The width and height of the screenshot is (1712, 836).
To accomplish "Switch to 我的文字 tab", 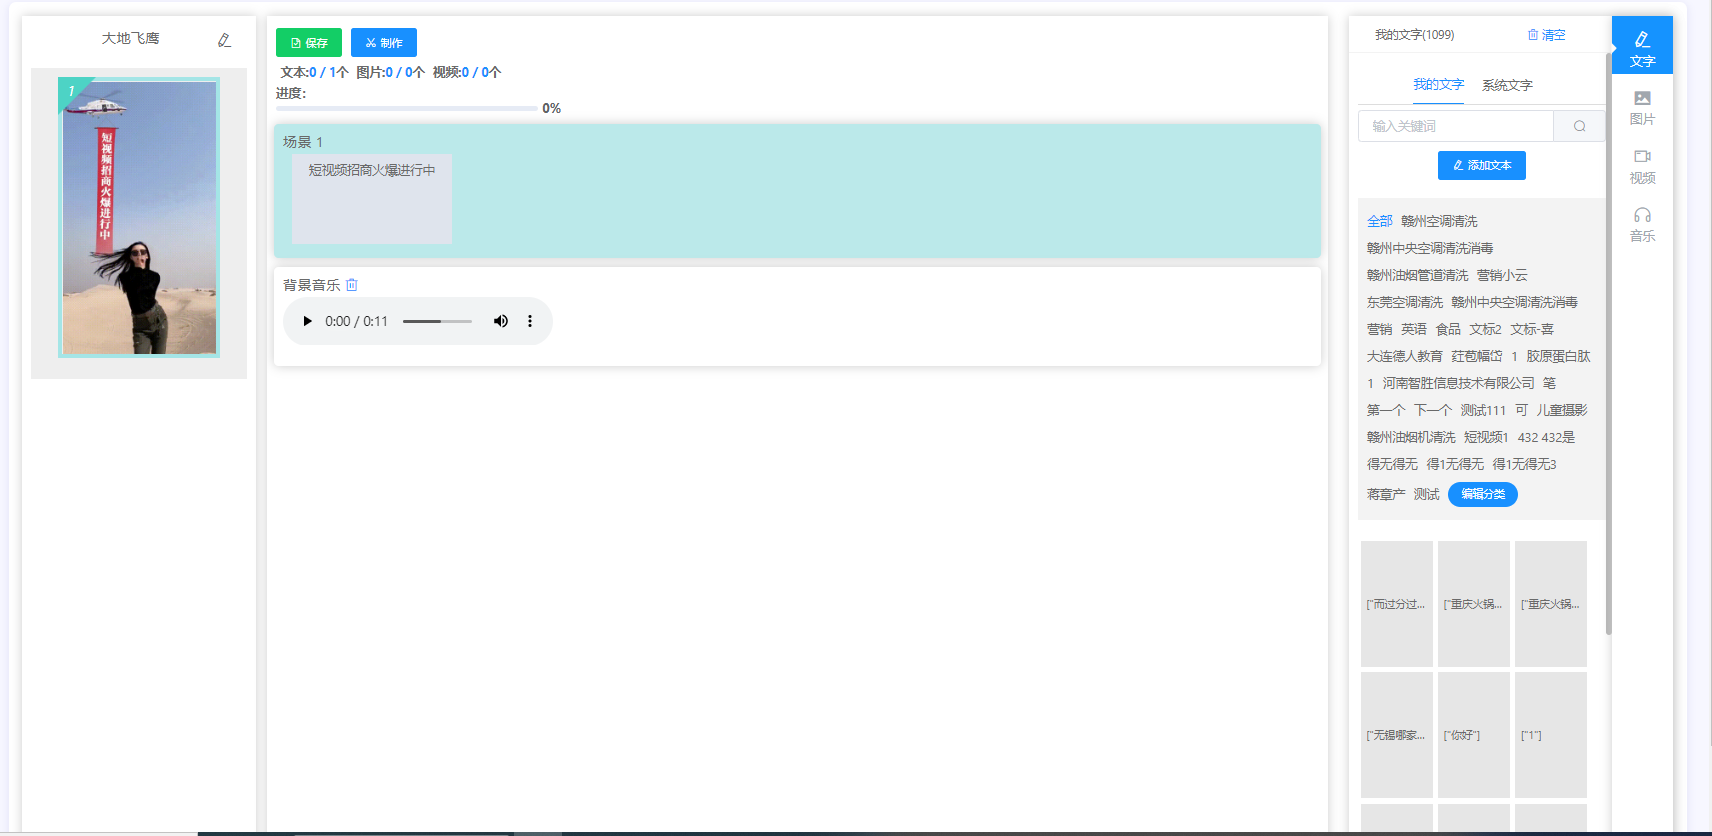I will pos(1438,85).
